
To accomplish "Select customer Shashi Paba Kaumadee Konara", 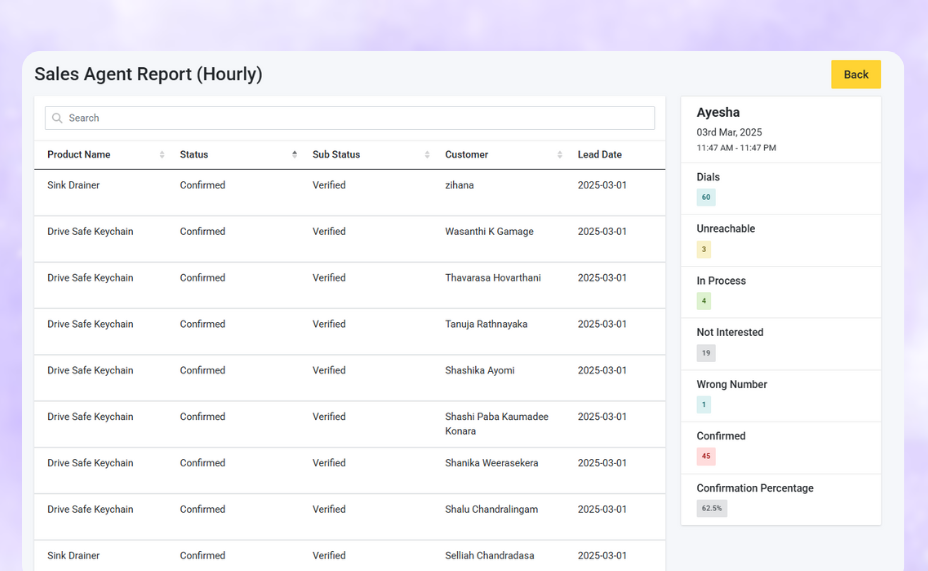I will pyautogui.click(x=497, y=424).
